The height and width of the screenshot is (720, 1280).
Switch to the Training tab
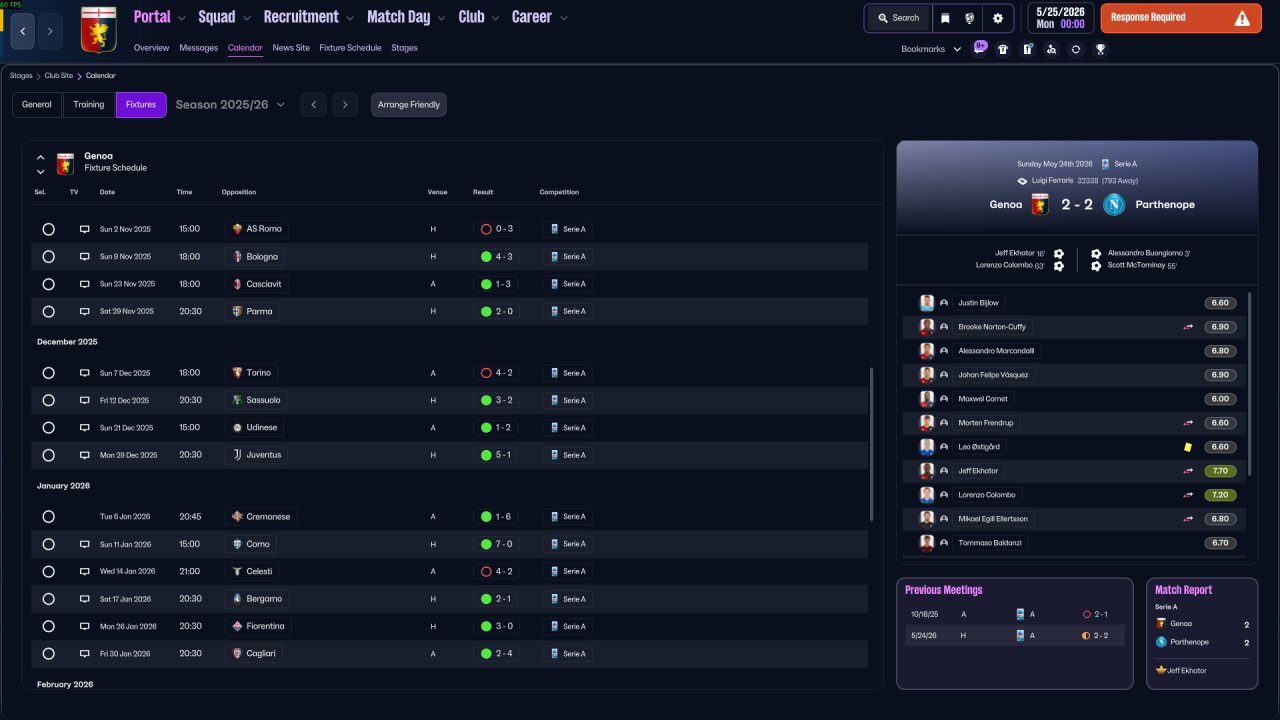pos(89,105)
